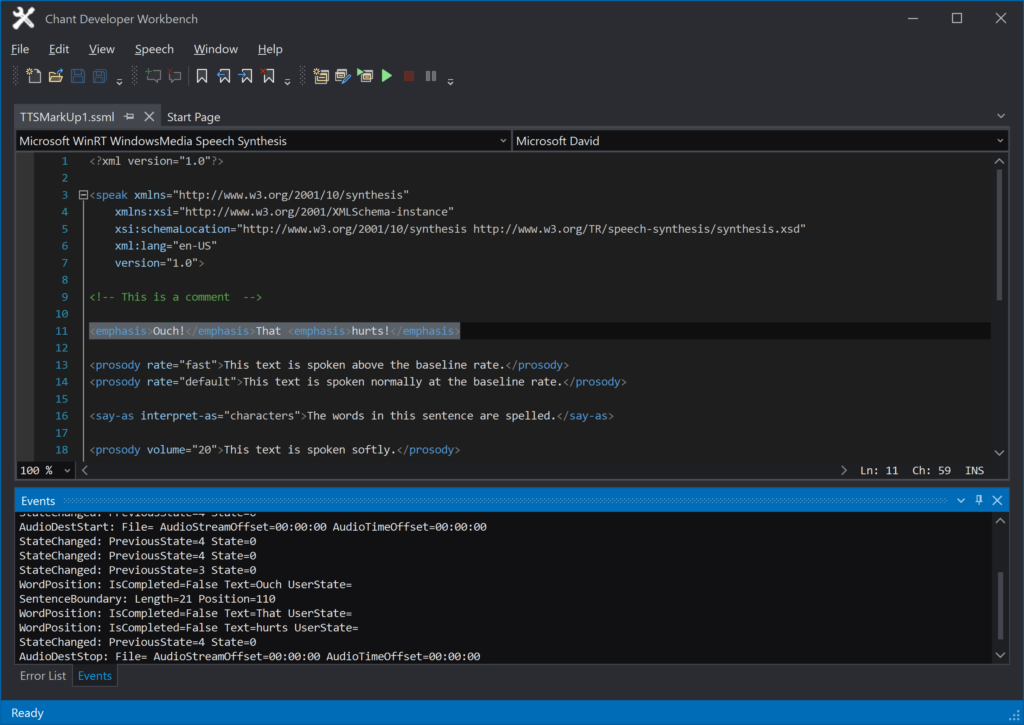This screenshot has height=725, width=1024.
Task: Comment out the selected lines
Action: pyautogui.click(x=153, y=76)
